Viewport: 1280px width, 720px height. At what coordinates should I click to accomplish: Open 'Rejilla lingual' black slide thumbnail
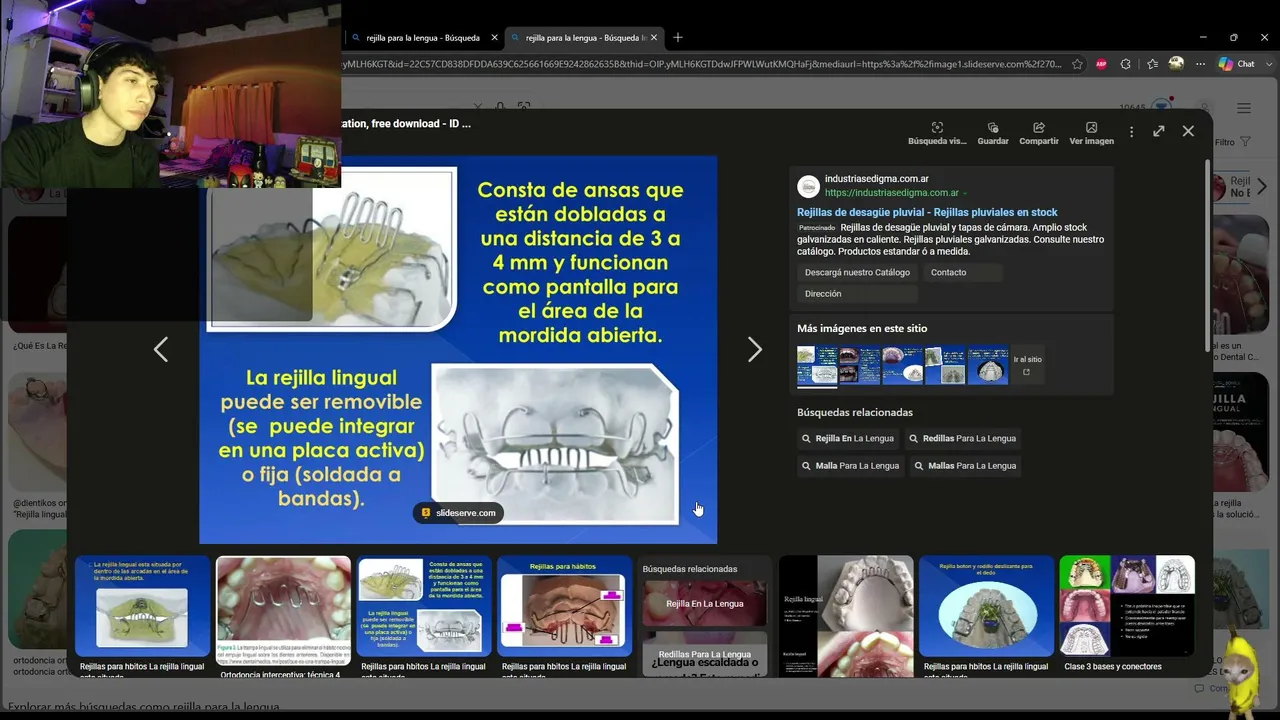coord(846,616)
